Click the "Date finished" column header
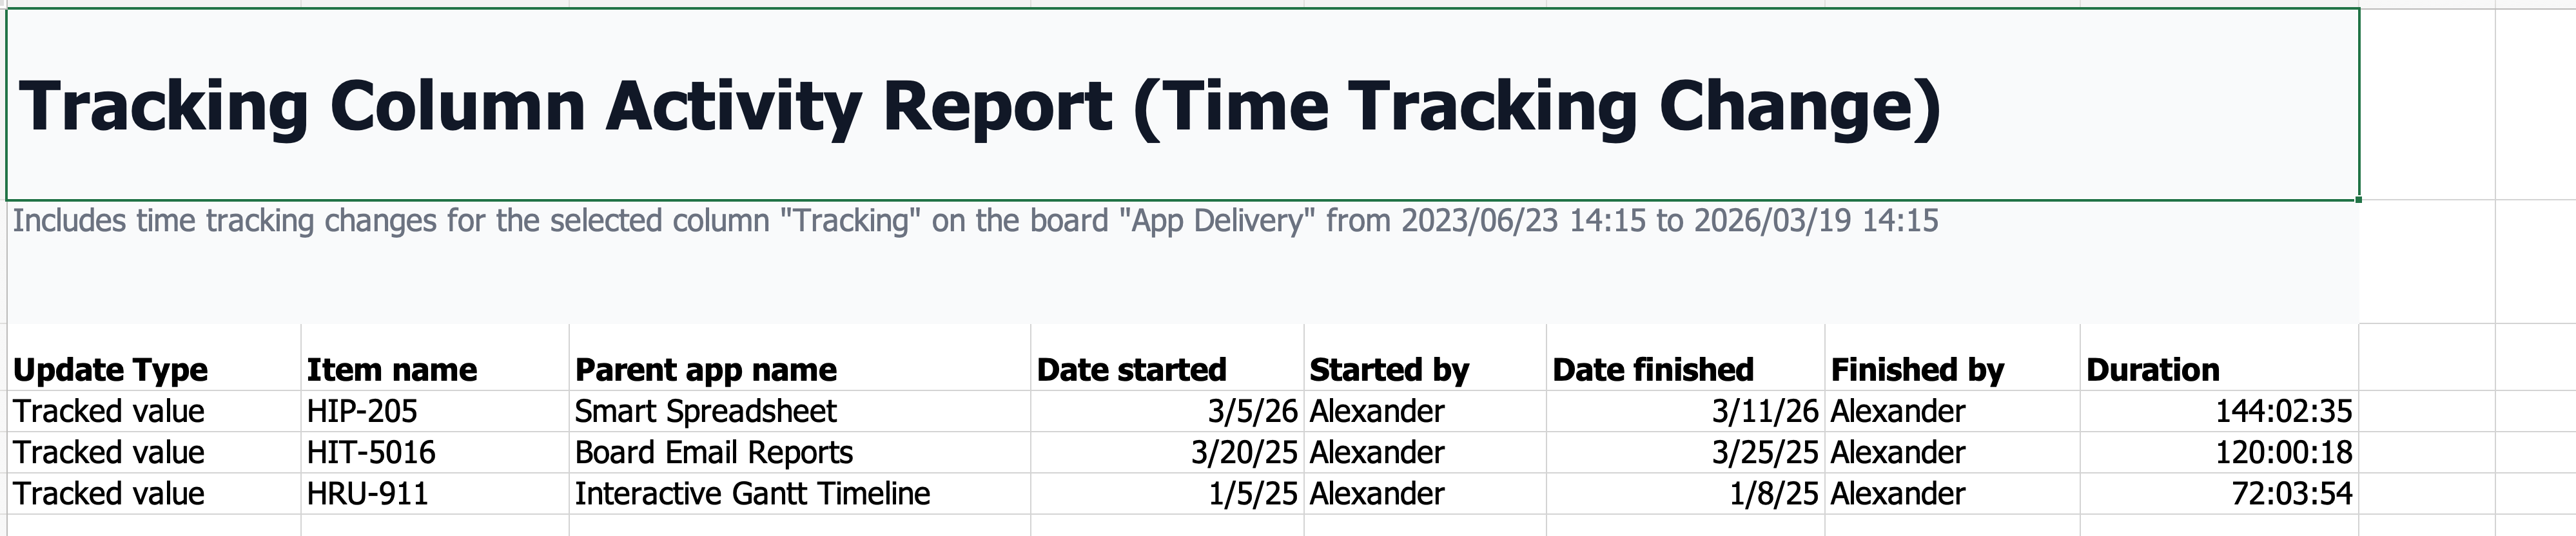Image resolution: width=2576 pixels, height=536 pixels. pyautogui.click(x=1653, y=370)
